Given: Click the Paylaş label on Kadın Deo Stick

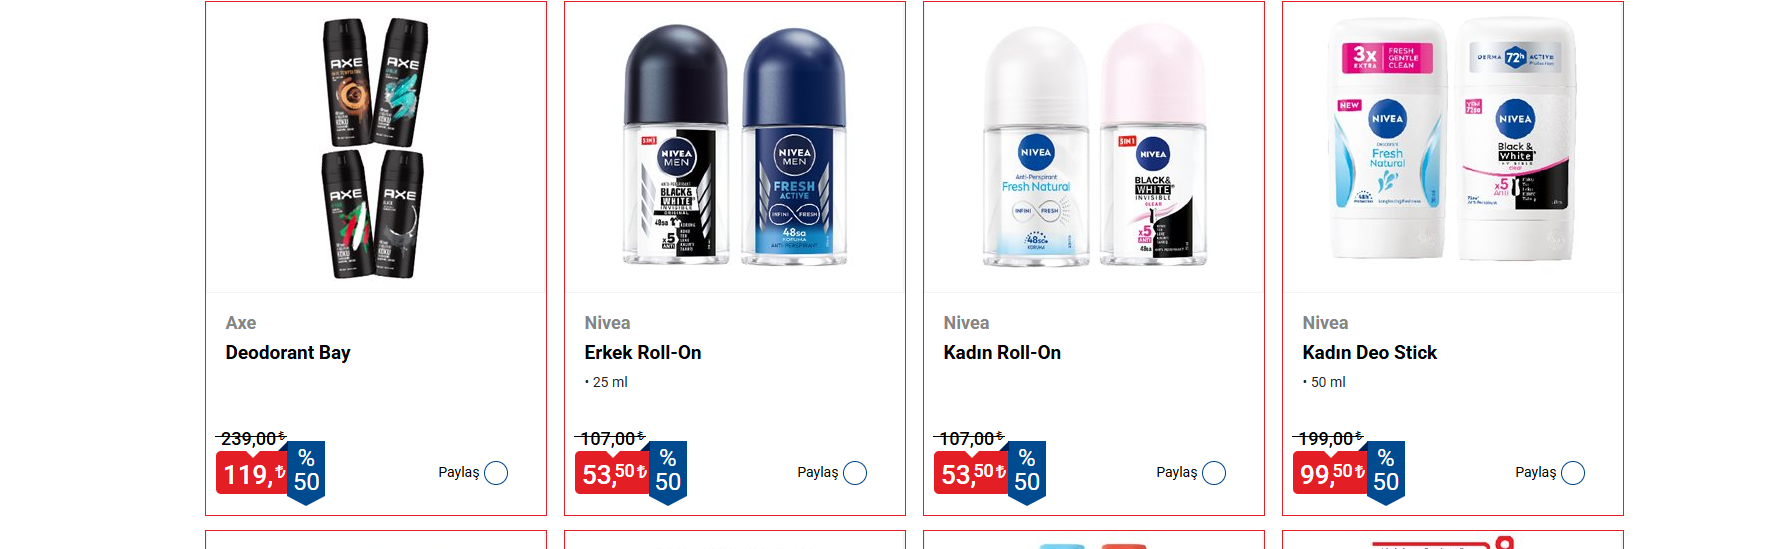Looking at the screenshot, I should click(1535, 472).
